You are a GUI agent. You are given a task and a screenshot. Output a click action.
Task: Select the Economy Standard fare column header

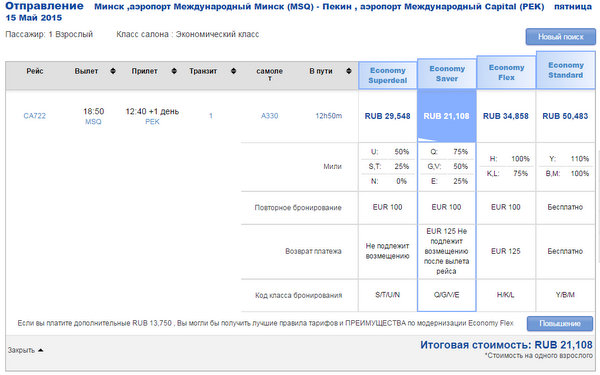point(566,70)
